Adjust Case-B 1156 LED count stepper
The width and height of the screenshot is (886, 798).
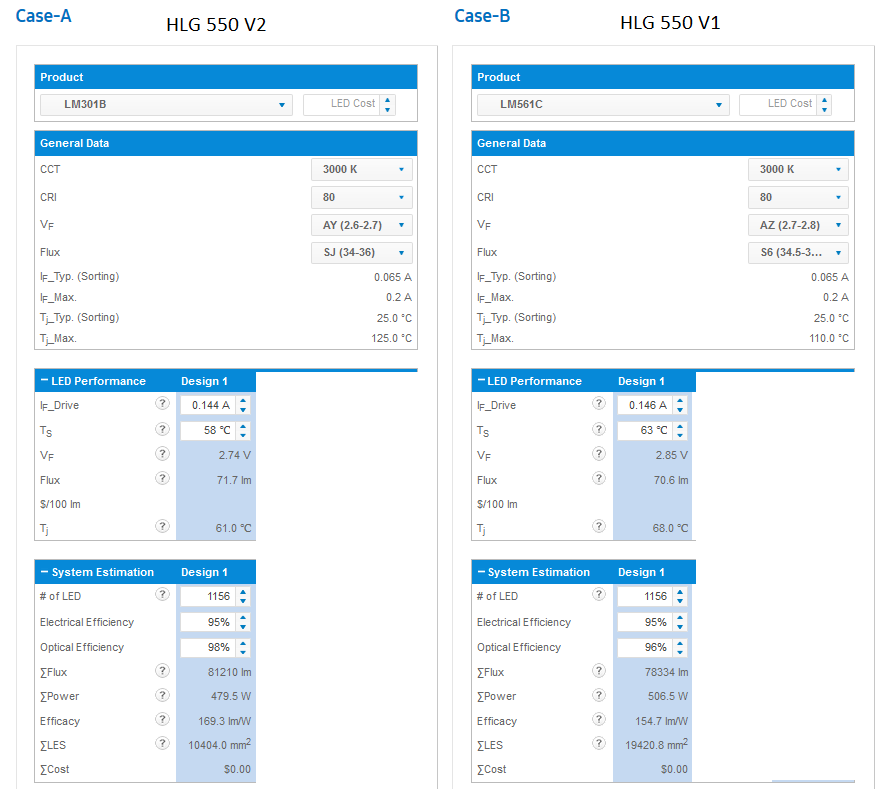[680, 596]
